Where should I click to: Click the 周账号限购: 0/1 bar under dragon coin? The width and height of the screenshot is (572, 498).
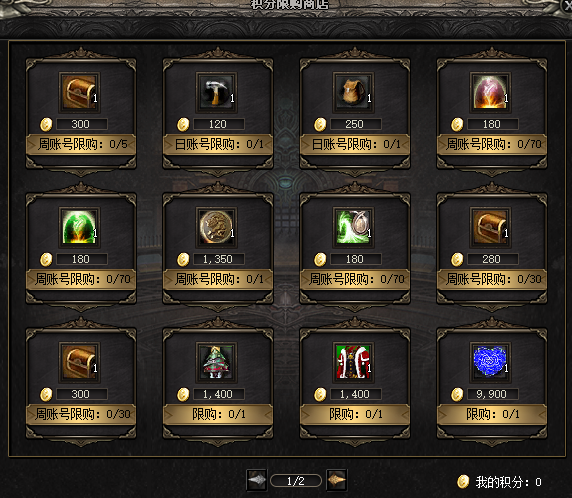(218, 279)
